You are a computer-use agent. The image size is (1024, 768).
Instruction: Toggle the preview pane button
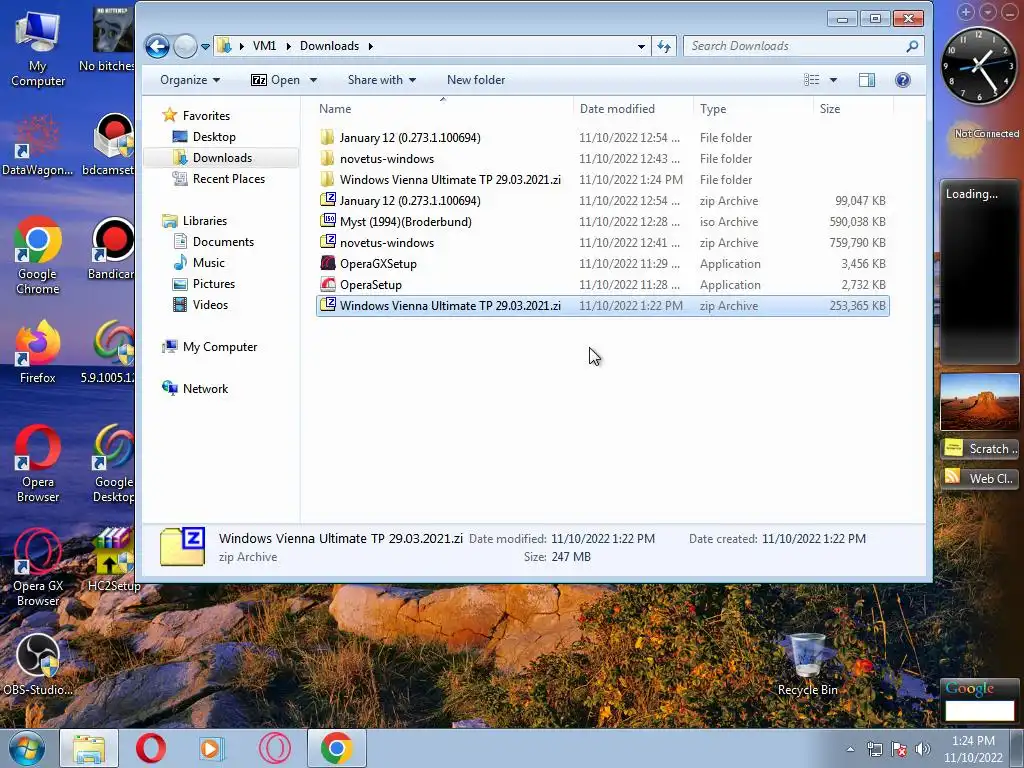click(x=867, y=80)
